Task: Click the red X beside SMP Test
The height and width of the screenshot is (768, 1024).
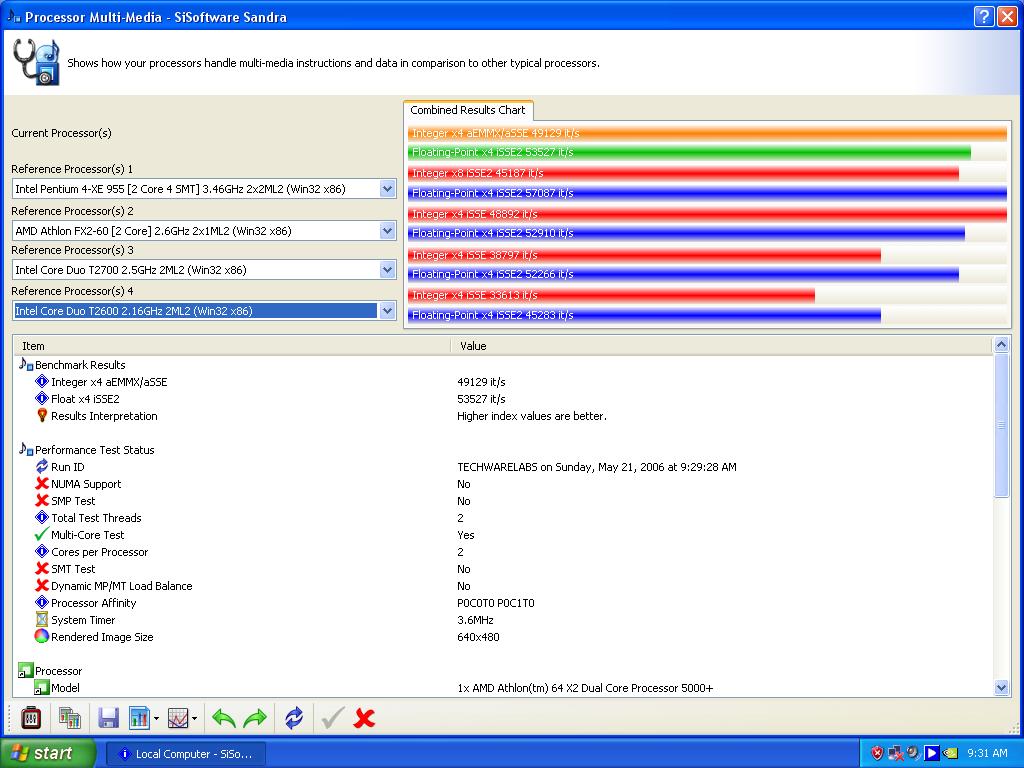Action: (42, 500)
